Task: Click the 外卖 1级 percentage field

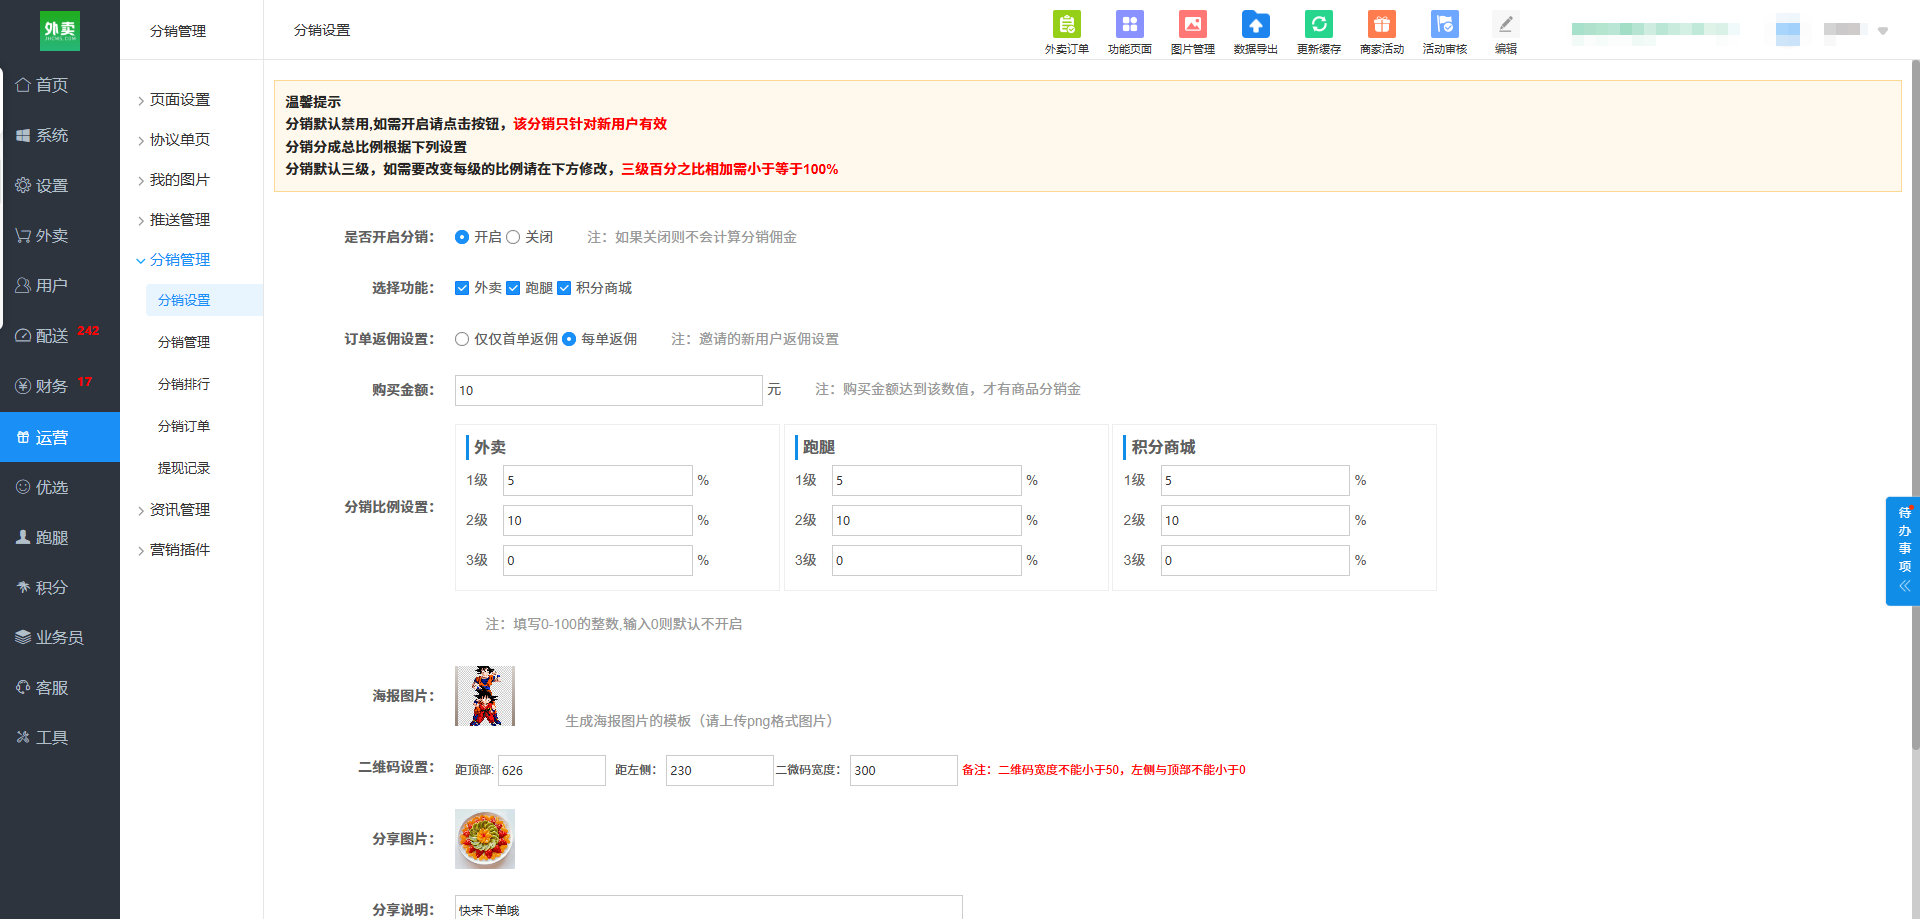Action: click(597, 480)
